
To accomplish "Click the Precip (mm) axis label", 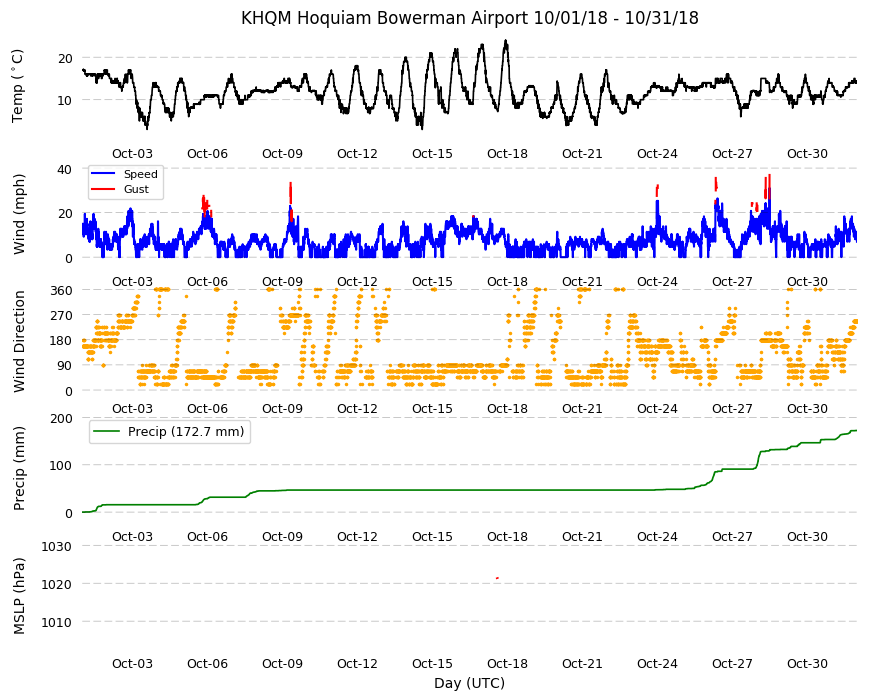I will pyautogui.click(x=19, y=468).
